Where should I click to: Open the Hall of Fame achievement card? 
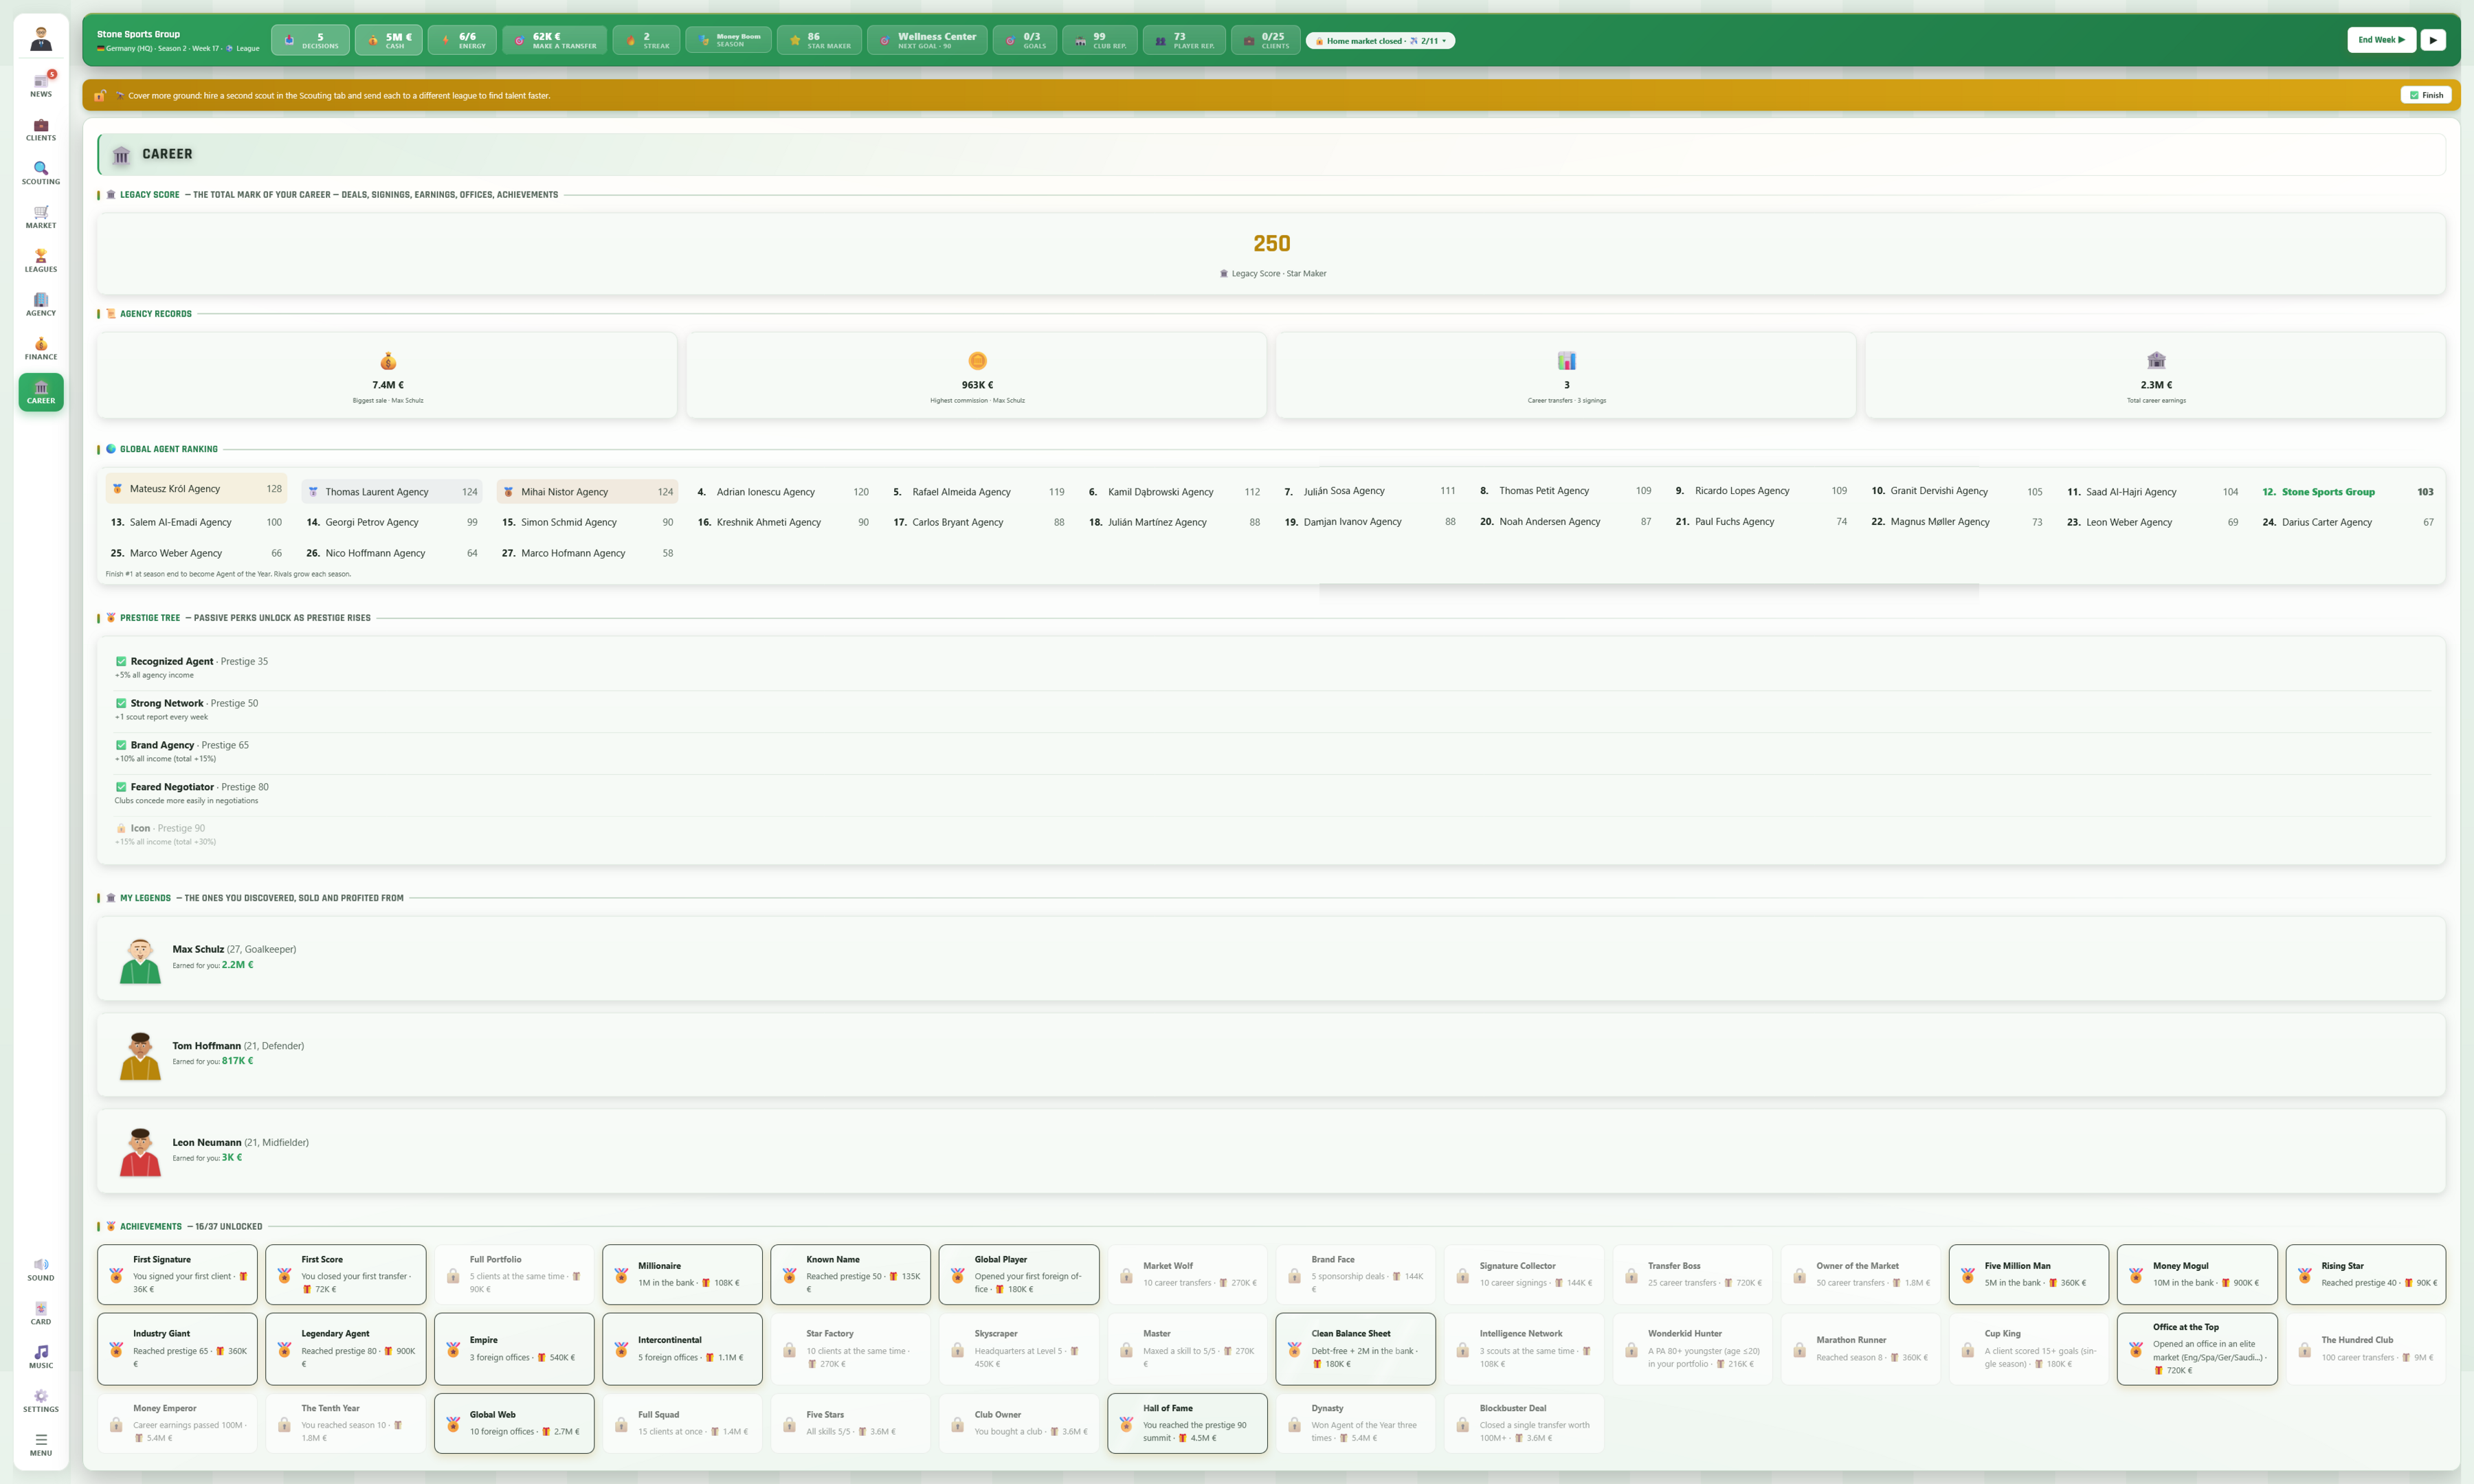(x=1187, y=1423)
